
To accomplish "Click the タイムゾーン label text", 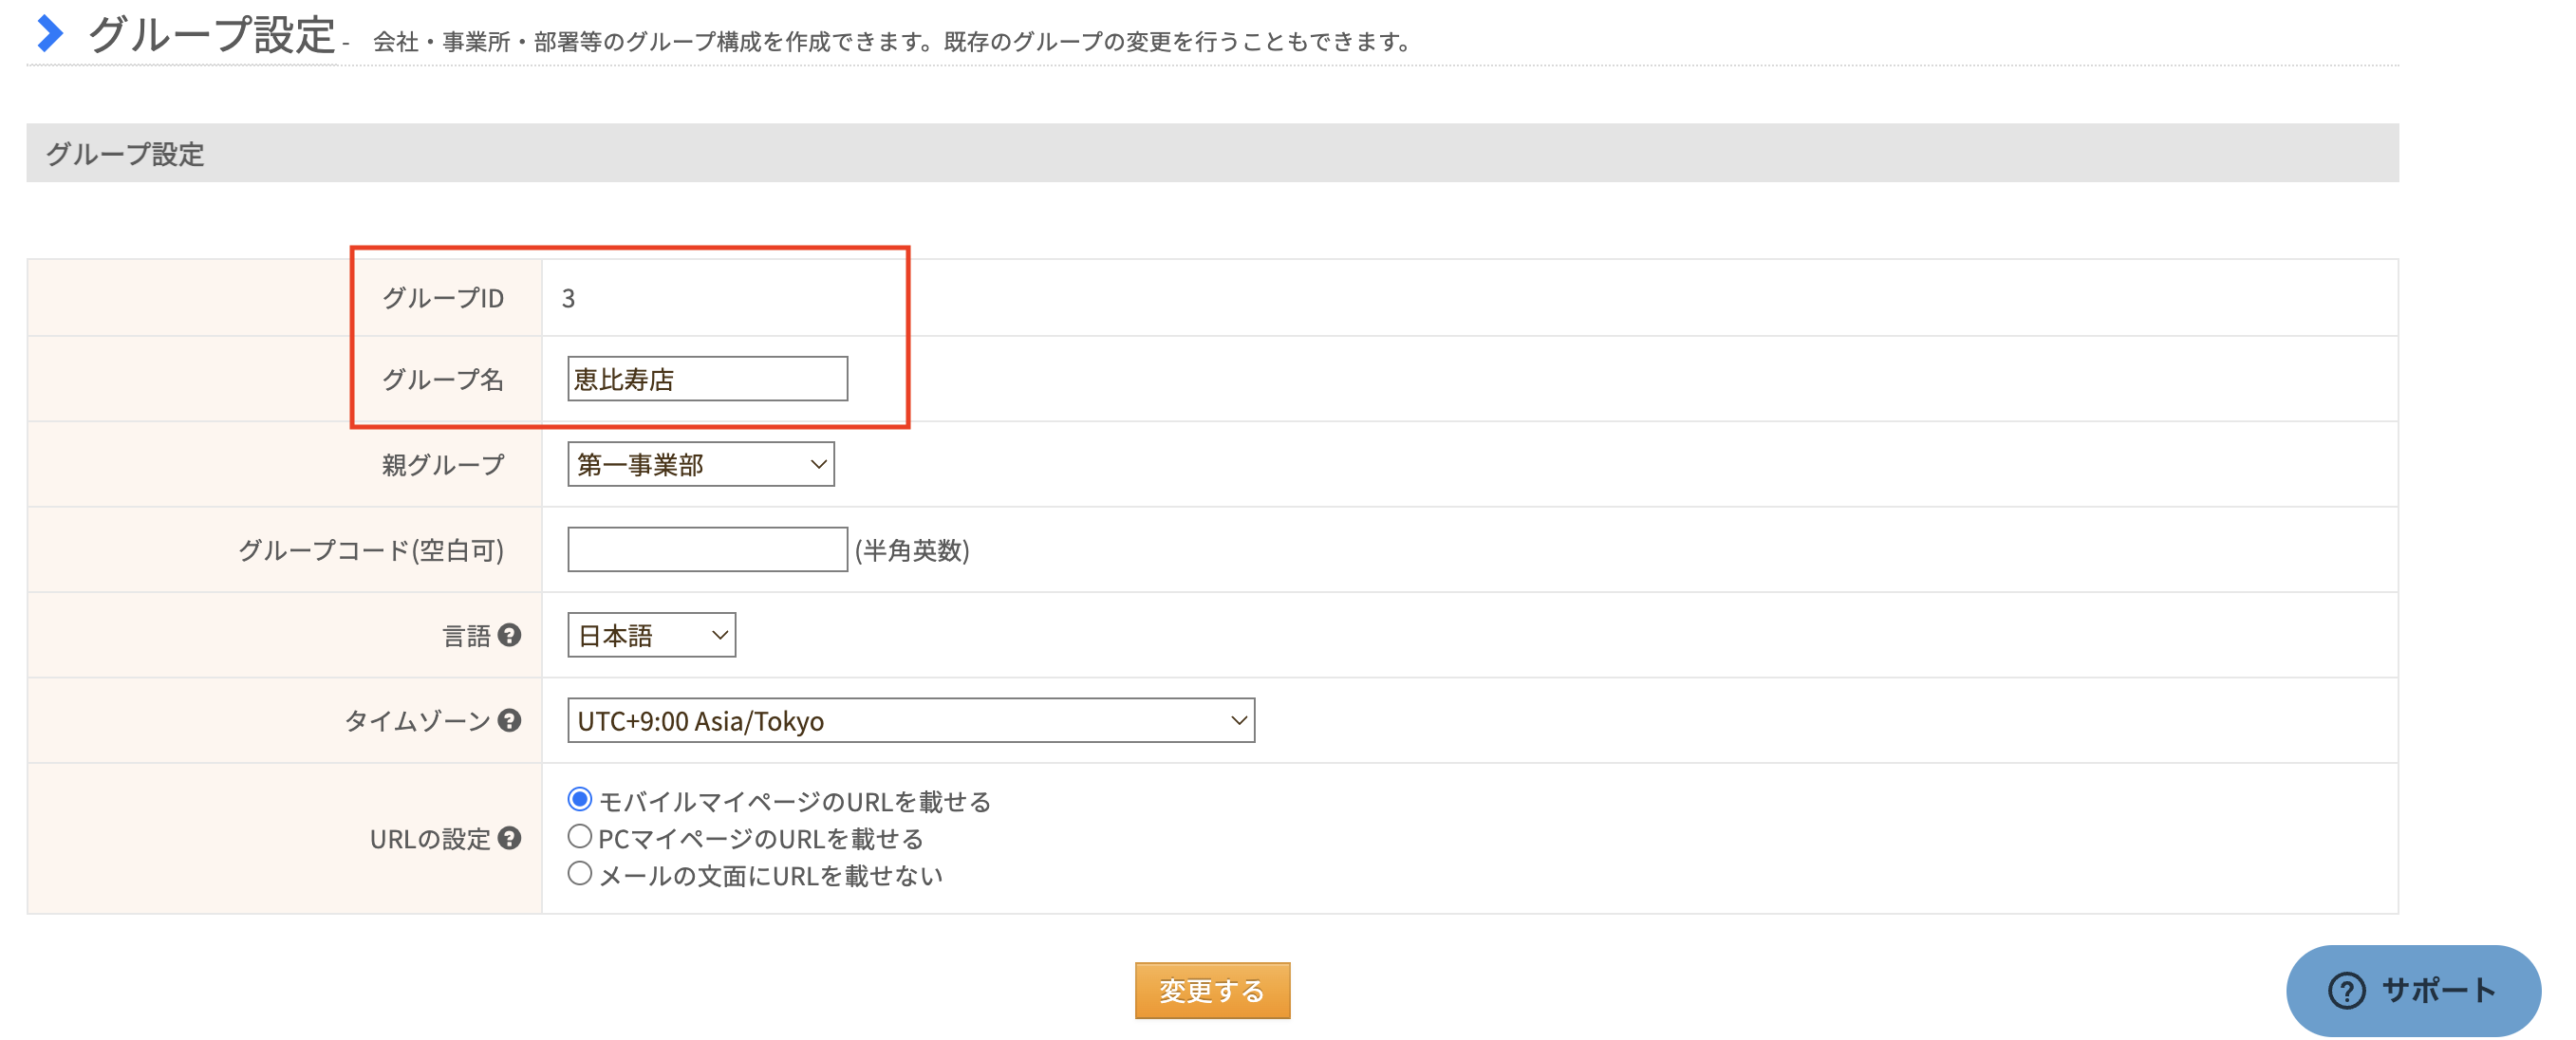I will coord(418,720).
